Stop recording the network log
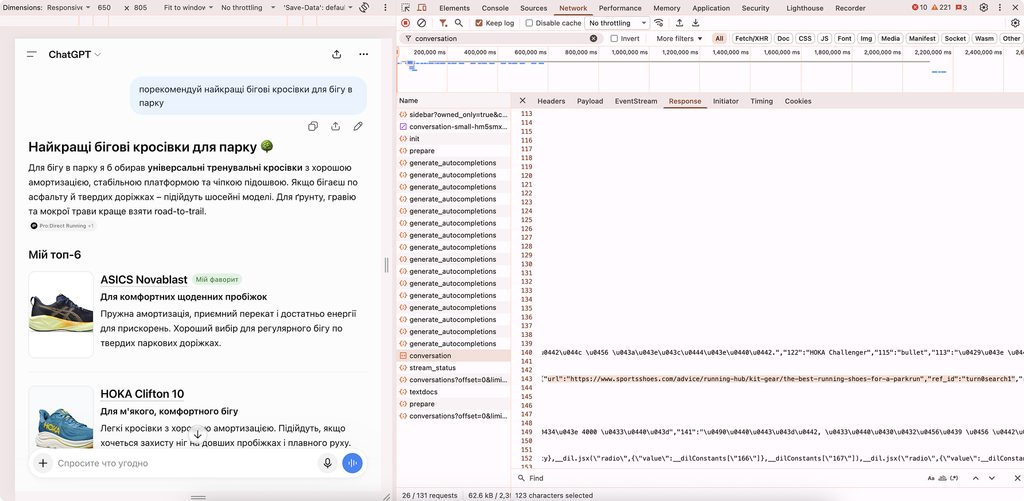This screenshot has height=501, width=1024. tap(406, 23)
